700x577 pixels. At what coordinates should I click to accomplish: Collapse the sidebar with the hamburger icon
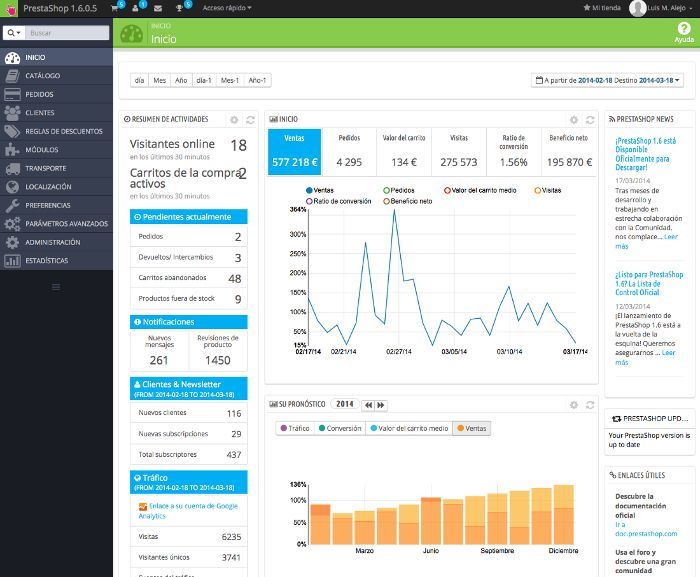(x=56, y=287)
